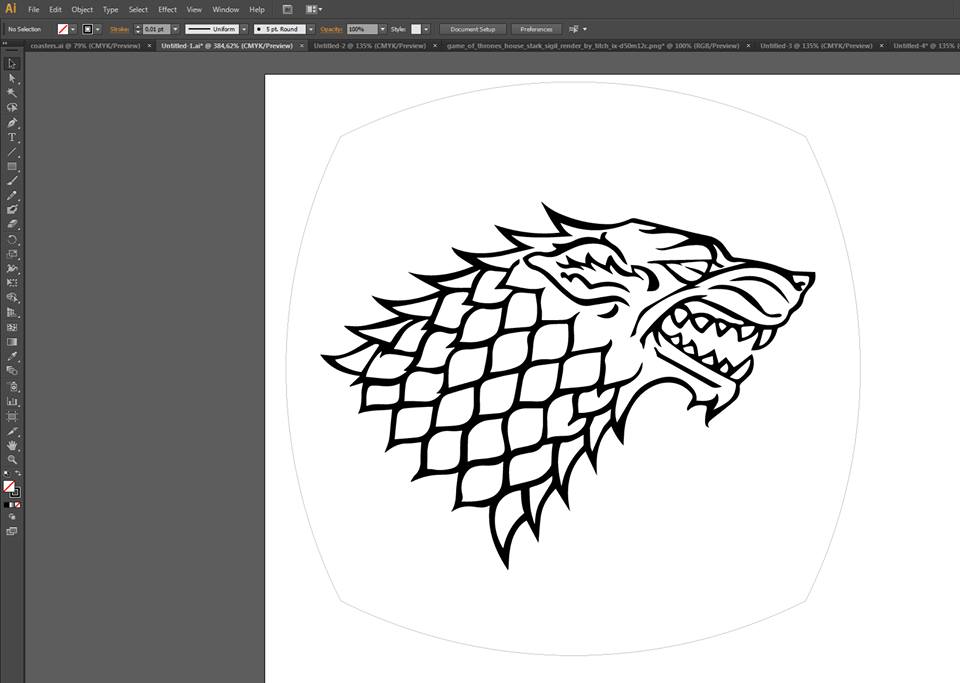Select the Magic Wand tool

pyautogui.click(x=12, y=93)
